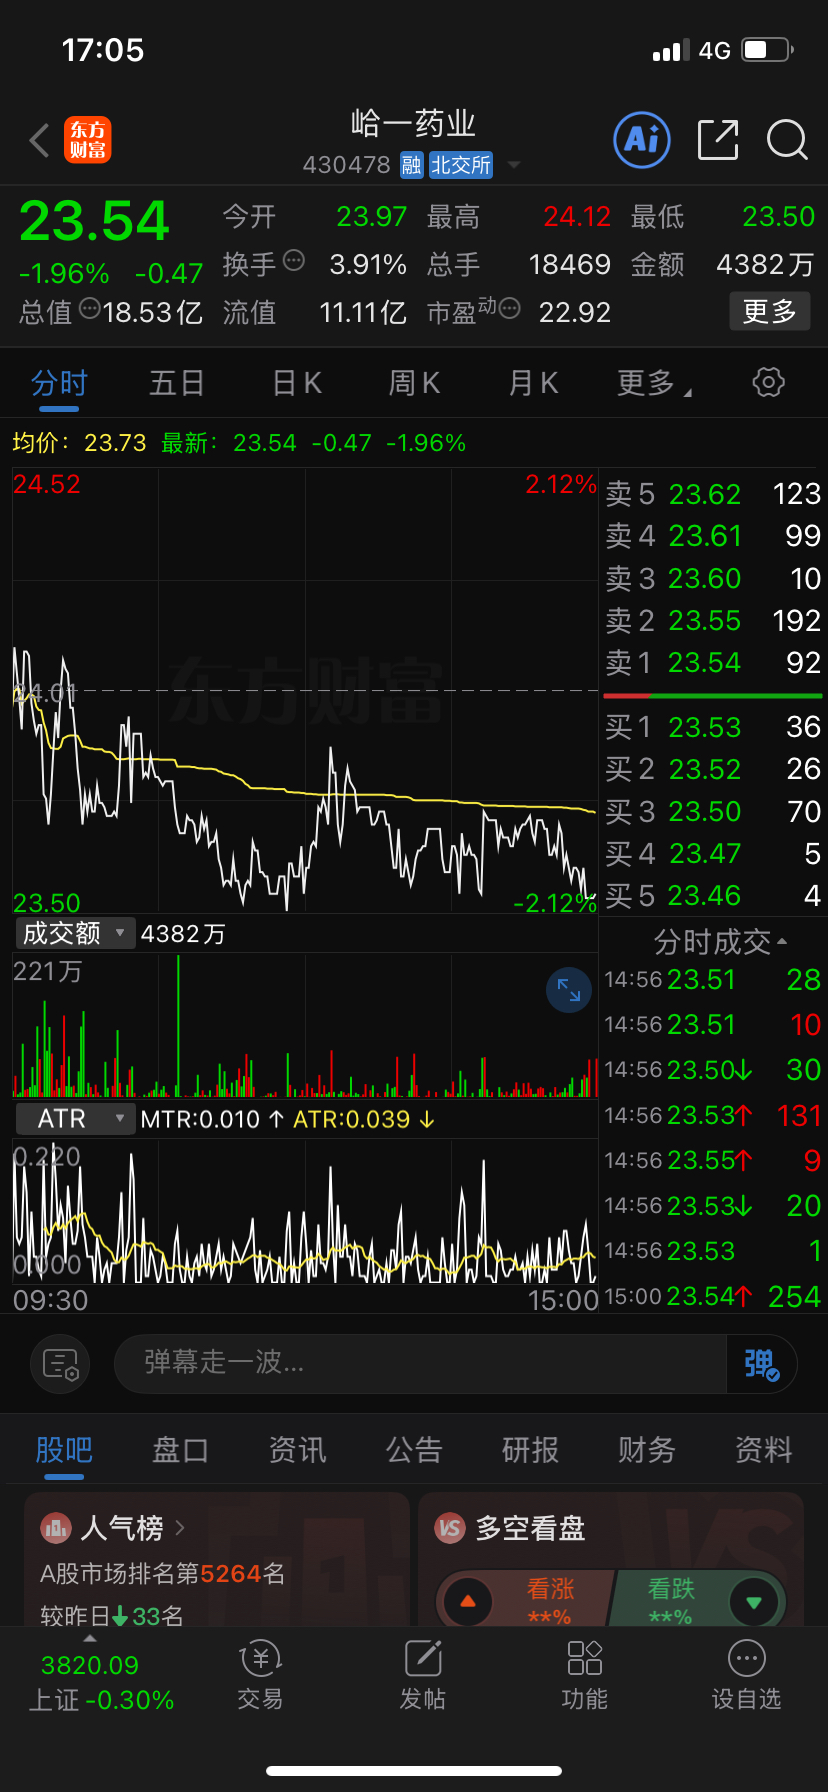Tap the buy/sell ratio bar
The image size is (828, 1792).
click(713, 696)
